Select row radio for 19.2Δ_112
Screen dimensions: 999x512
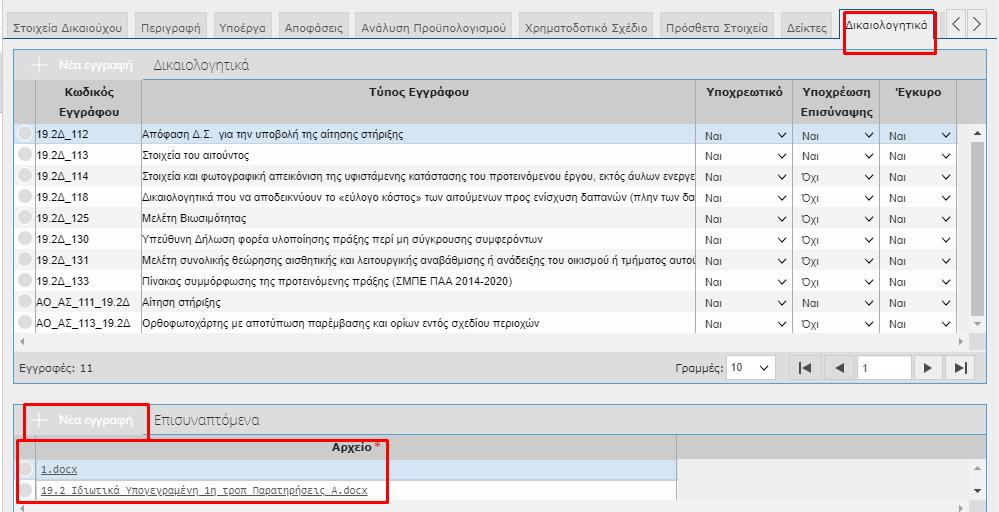click(24, 134)
